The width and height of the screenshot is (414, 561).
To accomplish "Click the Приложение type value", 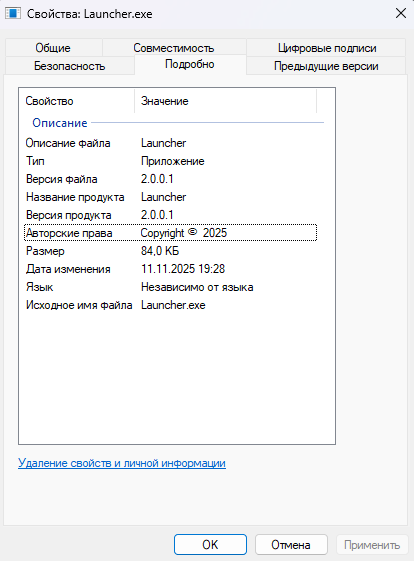I will click(x=172, y=161).
